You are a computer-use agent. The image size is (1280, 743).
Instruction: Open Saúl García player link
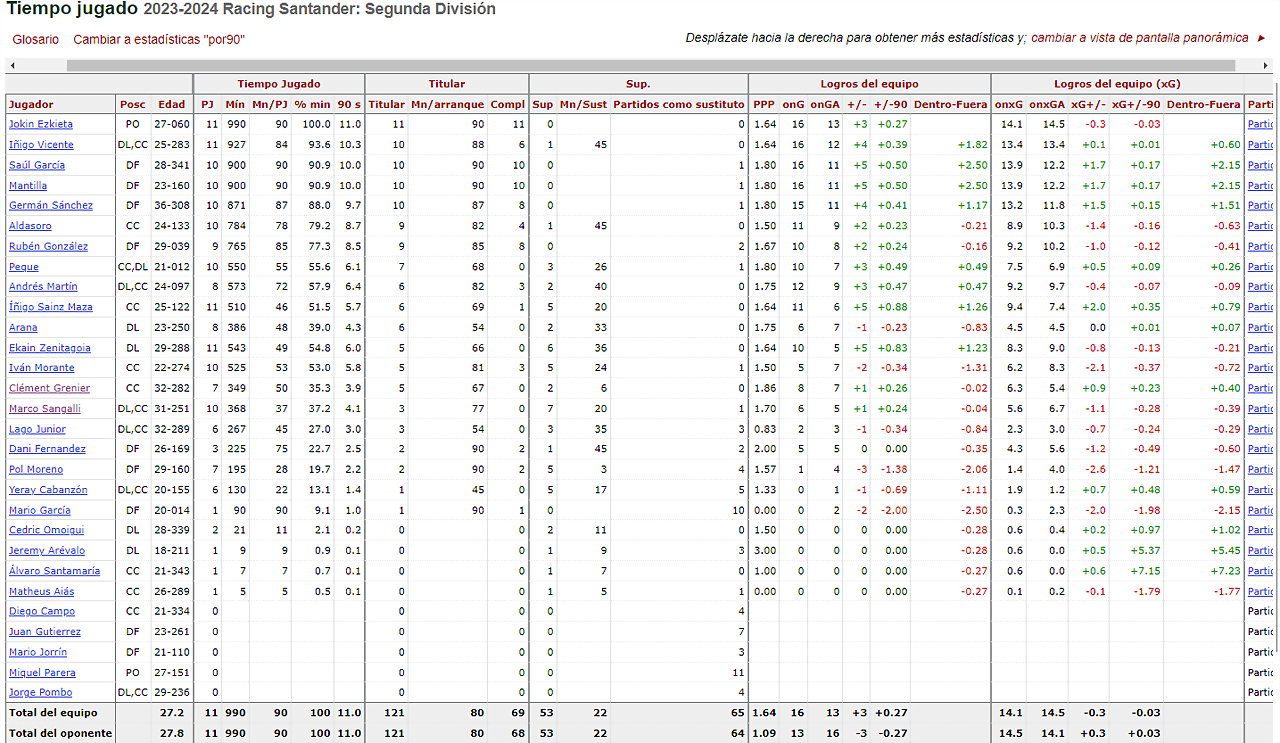click(x=37, y=165)
